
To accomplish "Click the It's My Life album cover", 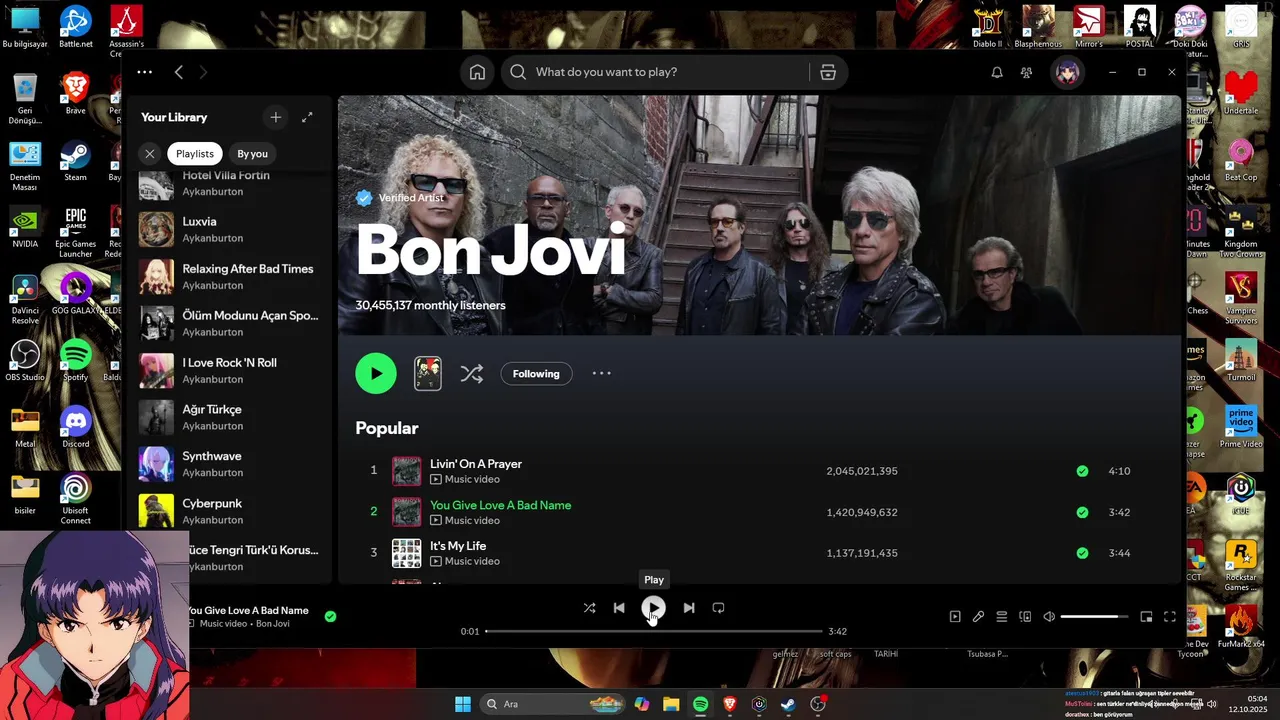I will tap(406, 553).
